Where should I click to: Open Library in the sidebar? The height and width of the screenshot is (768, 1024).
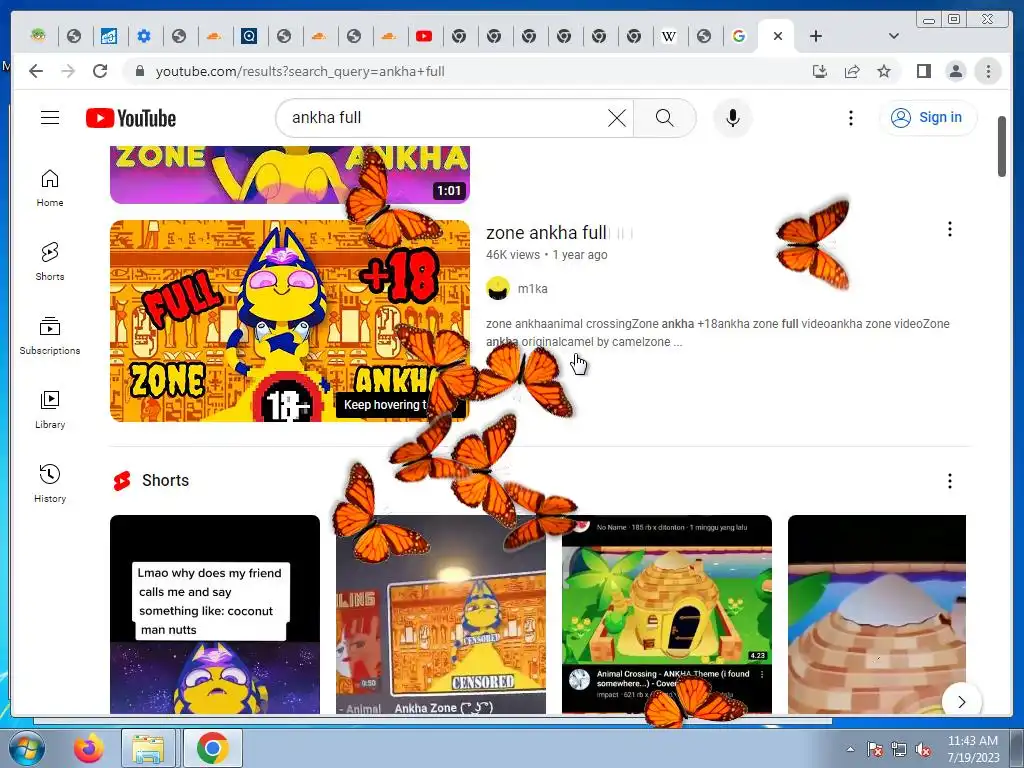click(50, 409)
